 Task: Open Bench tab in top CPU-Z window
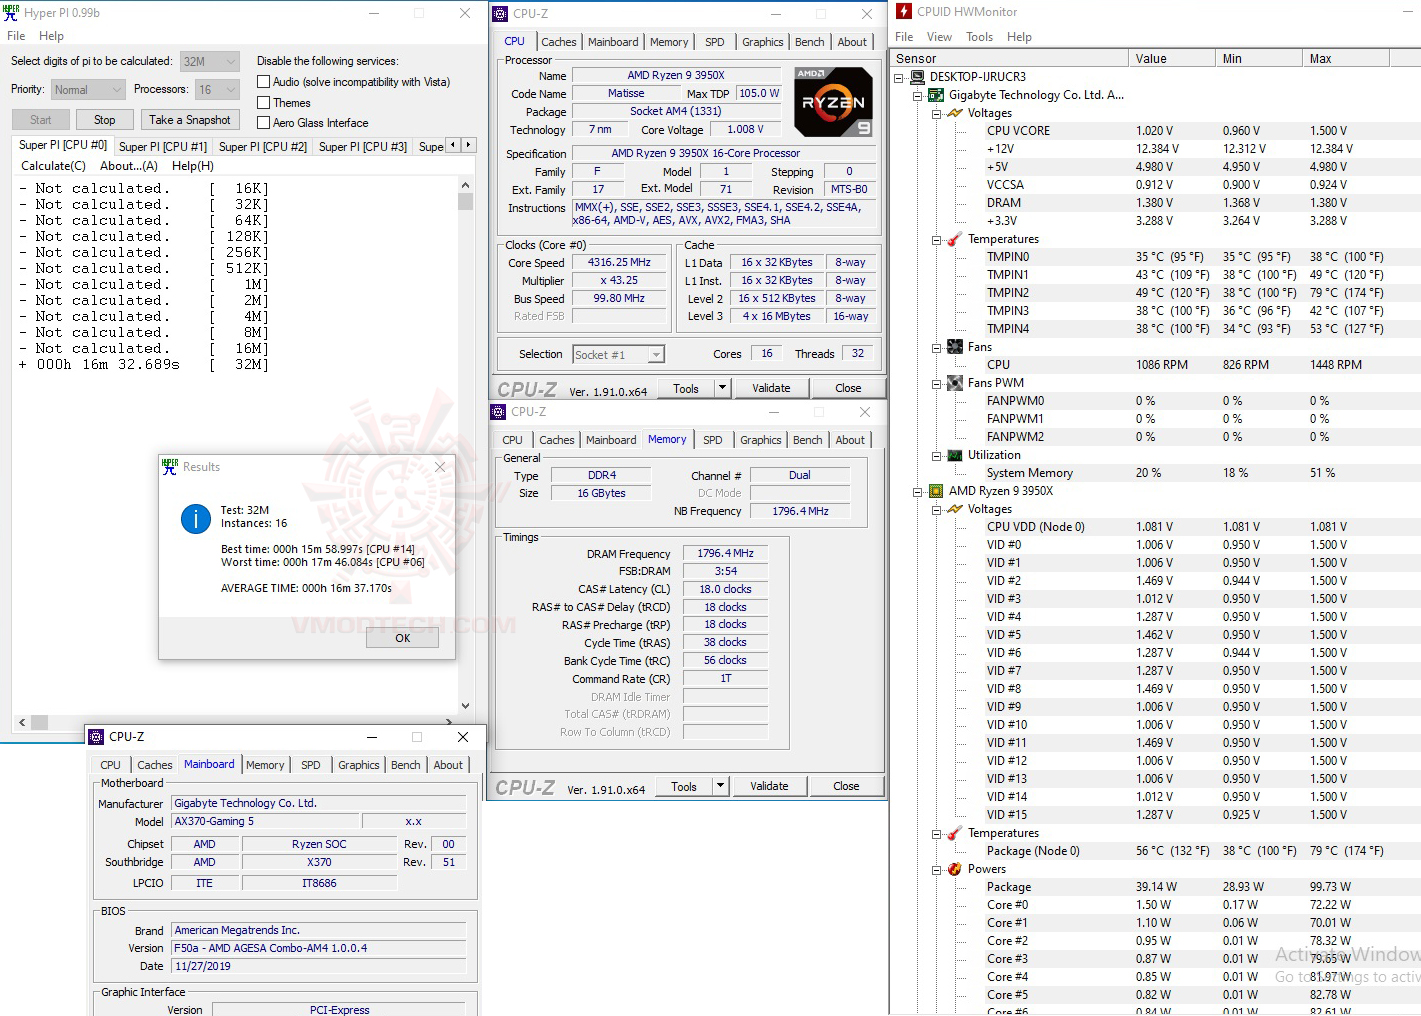pyautogui.click(x=810, y=42)
